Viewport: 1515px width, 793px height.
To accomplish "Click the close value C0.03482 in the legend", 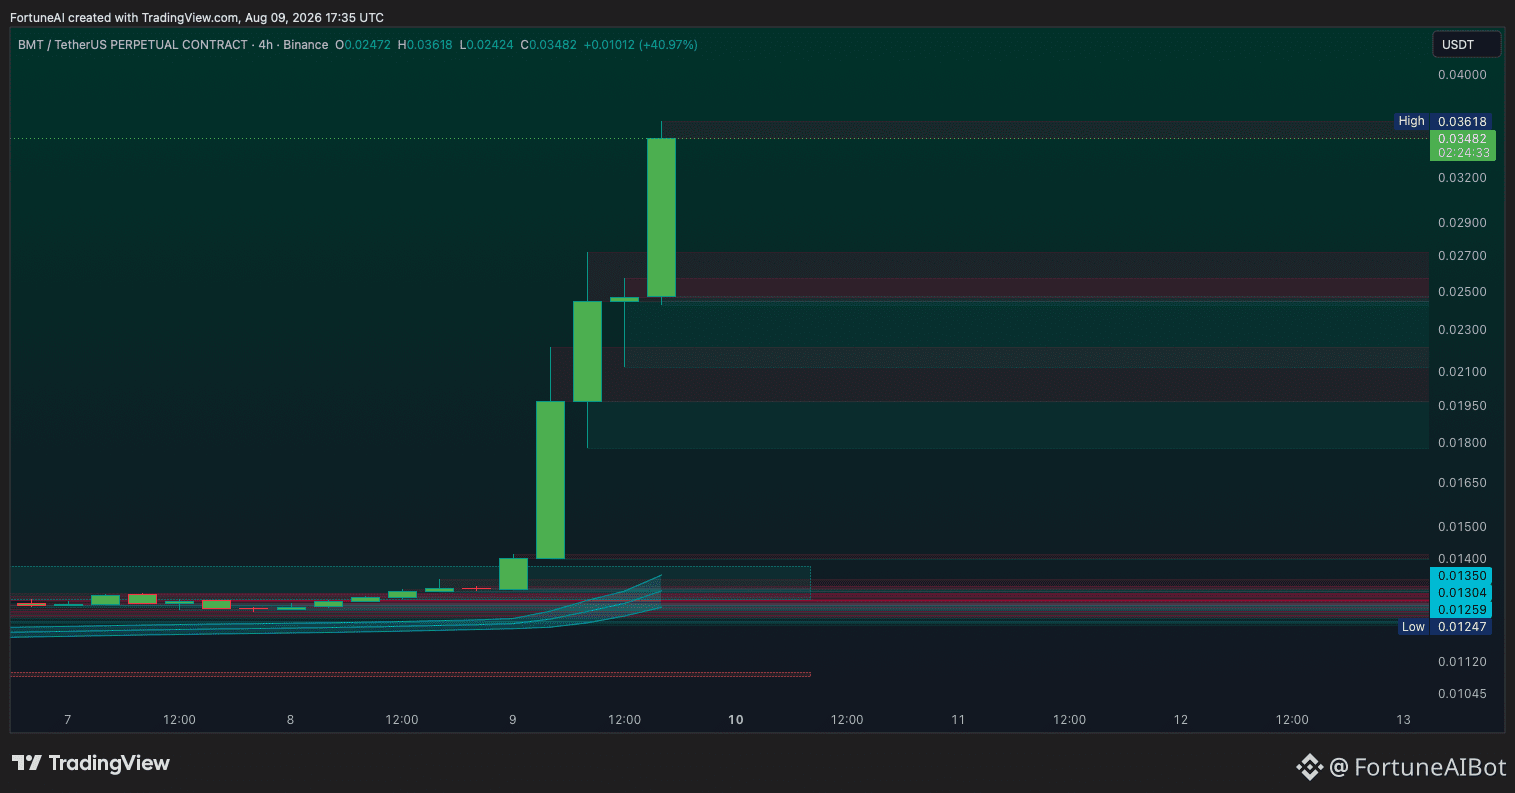I will point(548,45).
